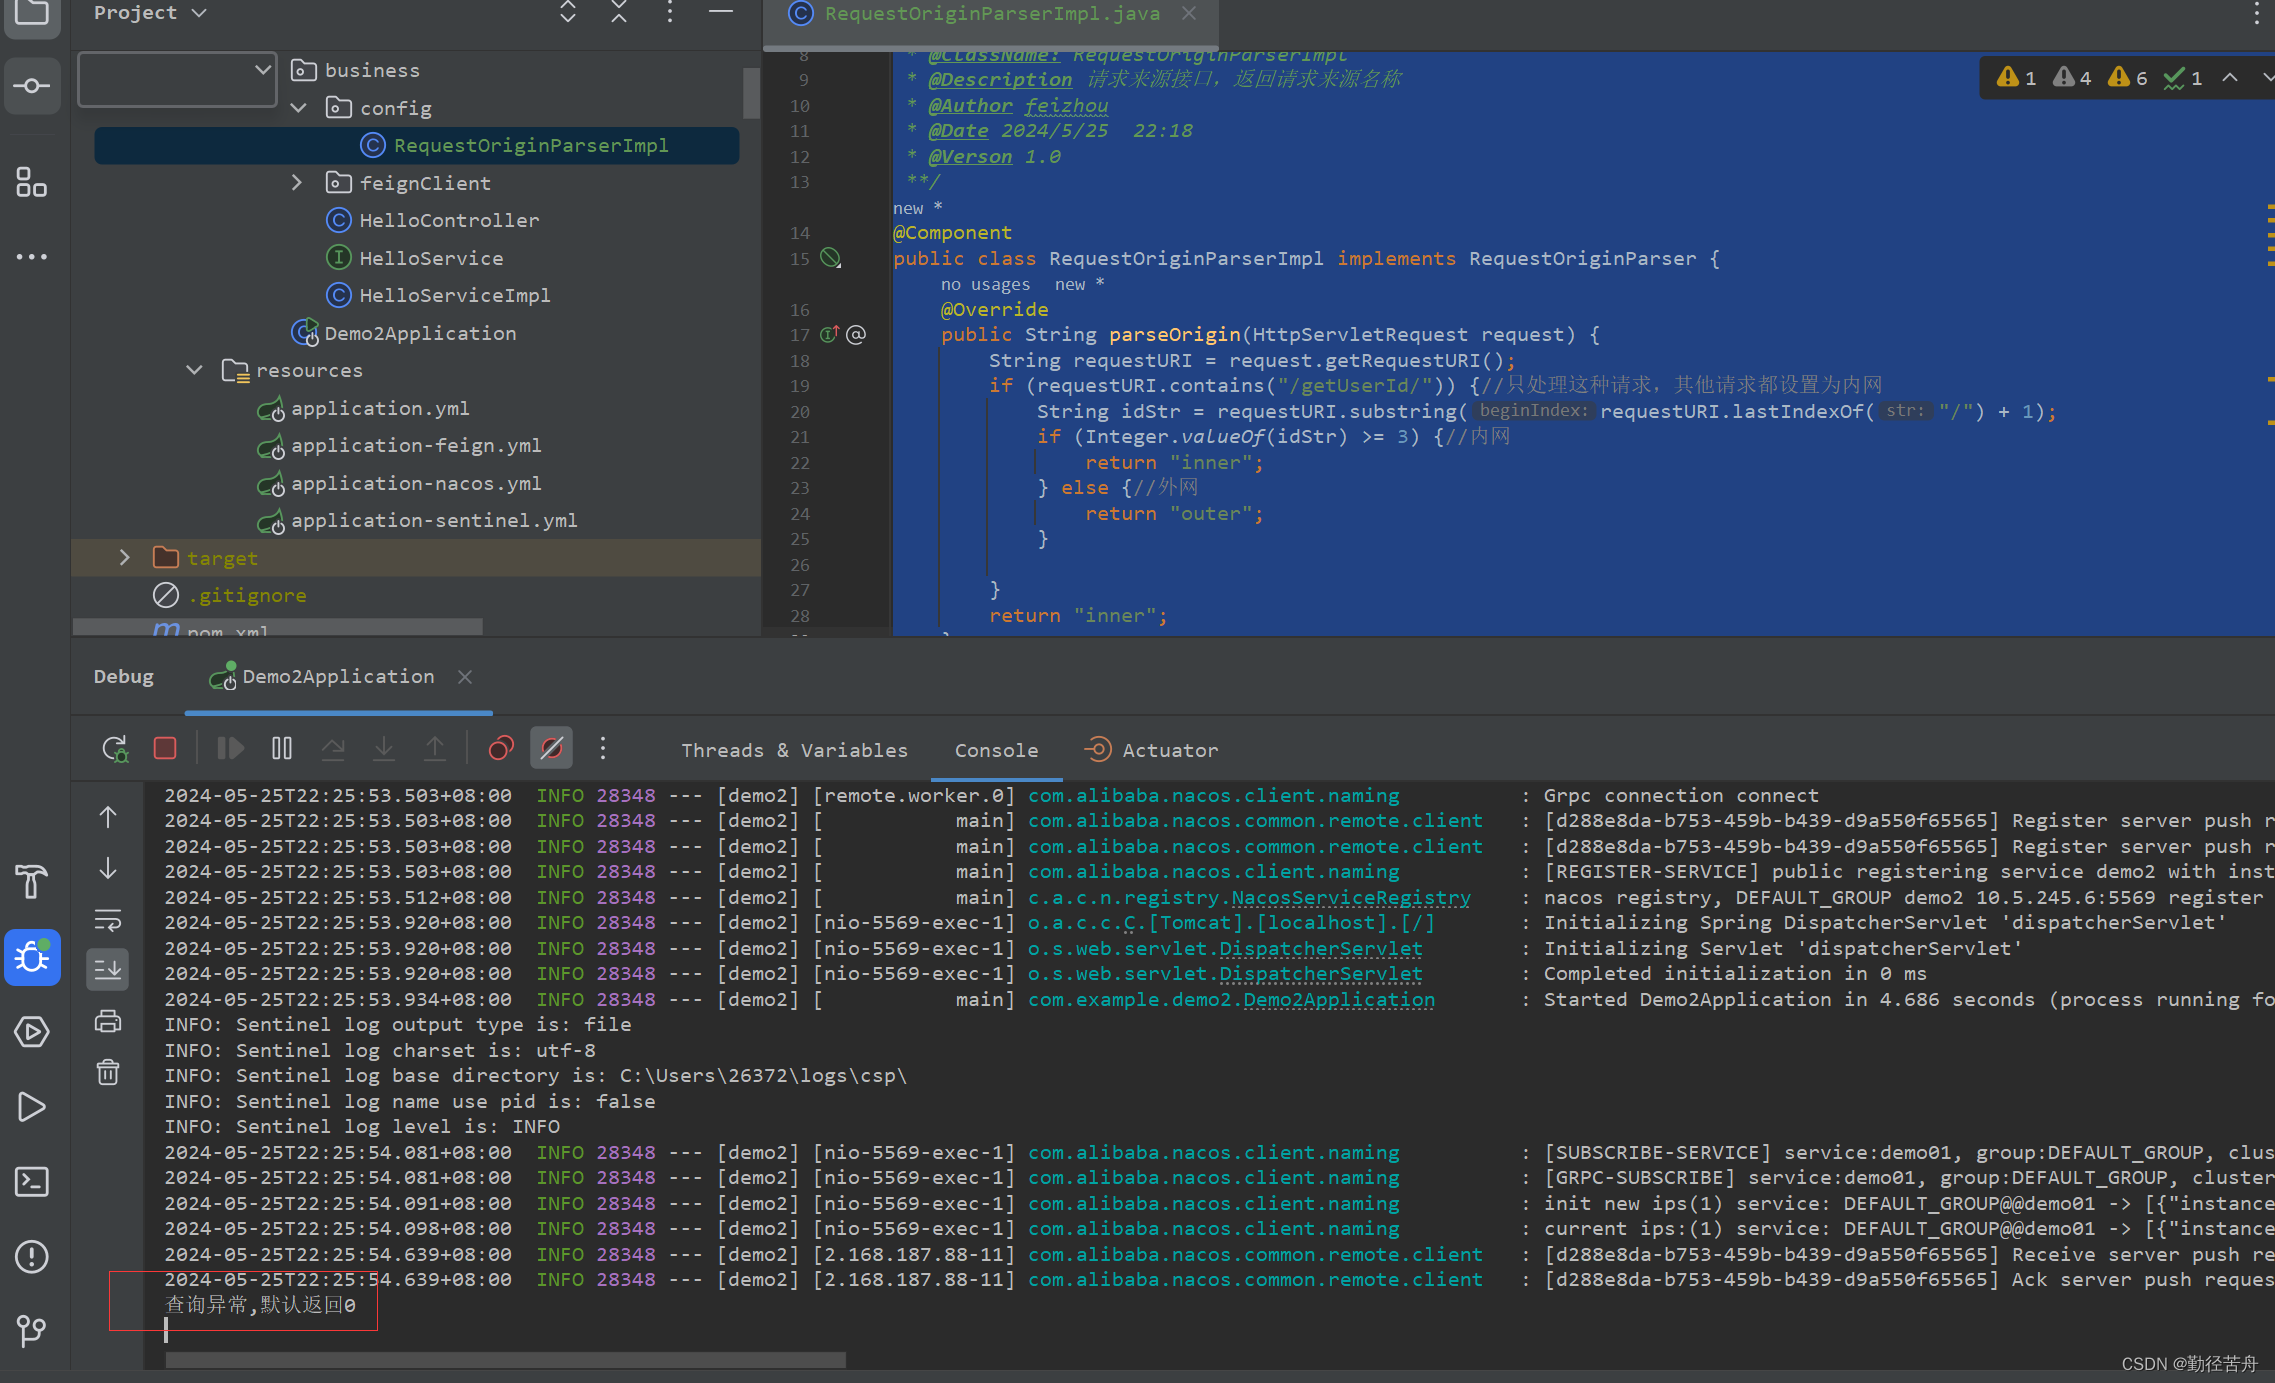2275x1383 pixels.
Task: Toggle soft-wrap in console gutter
Action: 108,918
